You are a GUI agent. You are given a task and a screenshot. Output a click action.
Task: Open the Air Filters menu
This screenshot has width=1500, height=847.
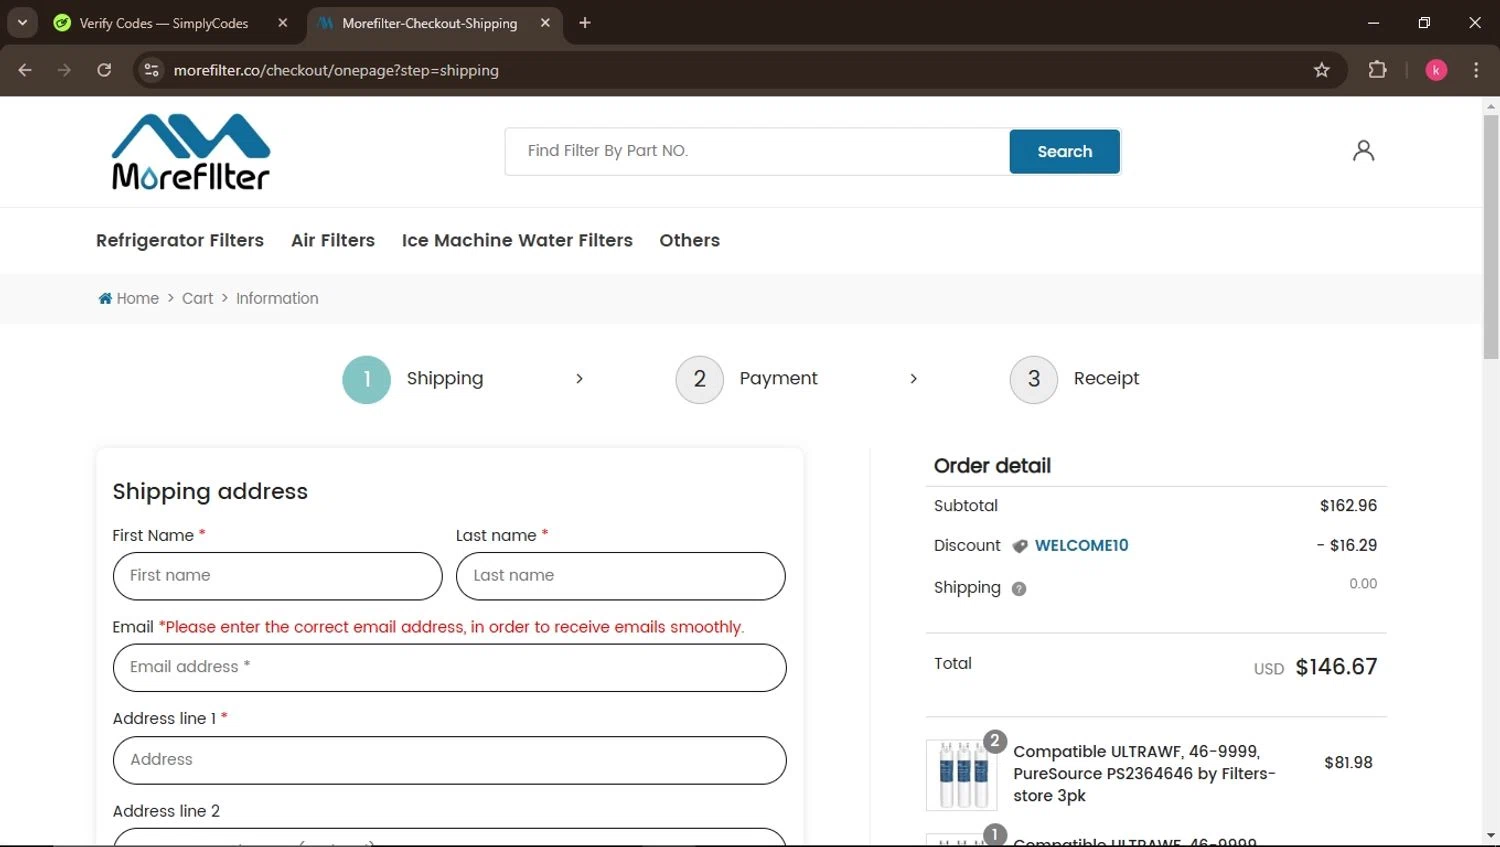pyautogui.click(x=333, y=240)
